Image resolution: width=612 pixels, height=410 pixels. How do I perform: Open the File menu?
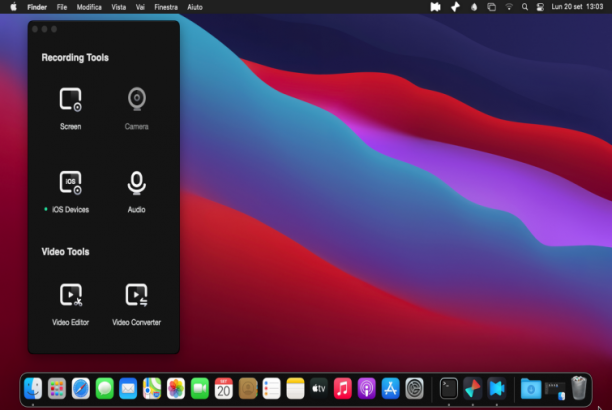pos(62,7)
